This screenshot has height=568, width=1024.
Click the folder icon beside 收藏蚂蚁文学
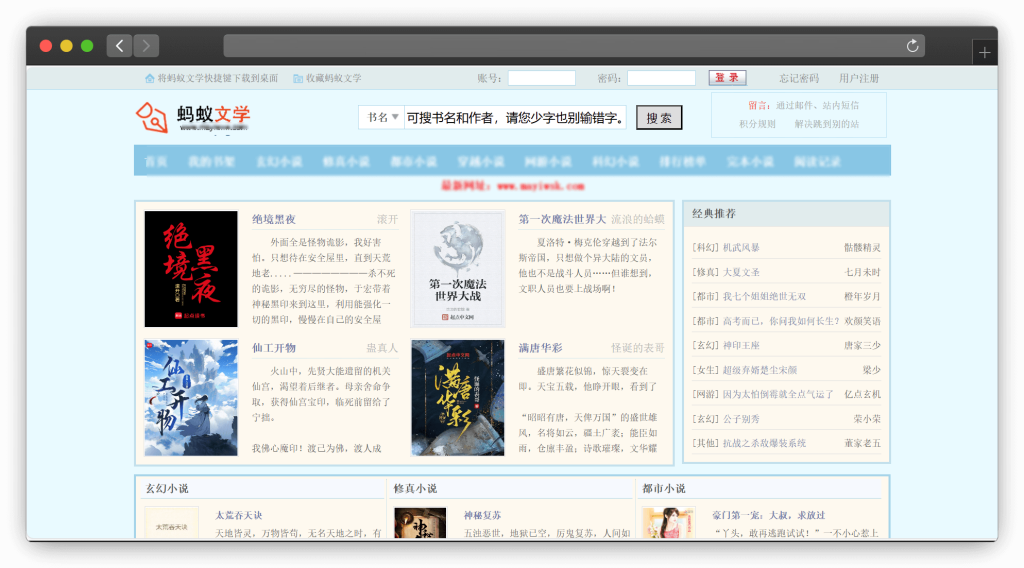tap(298, 78)
